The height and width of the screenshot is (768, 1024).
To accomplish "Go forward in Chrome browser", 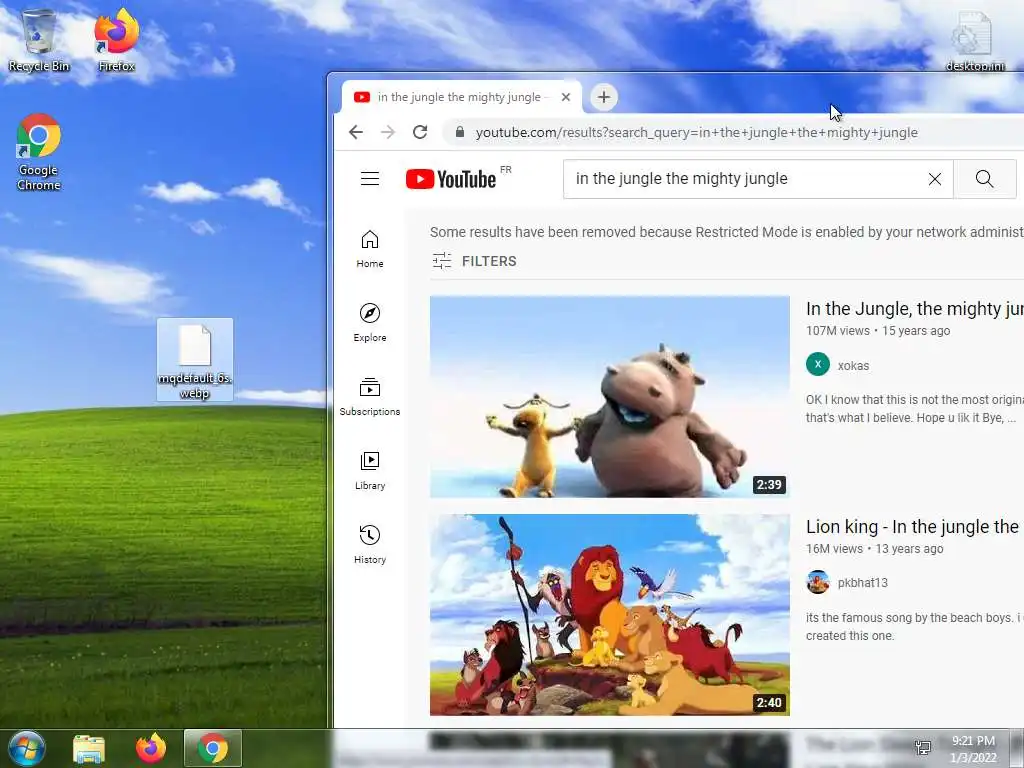I will pyautogui.click(x=388, y=133).
